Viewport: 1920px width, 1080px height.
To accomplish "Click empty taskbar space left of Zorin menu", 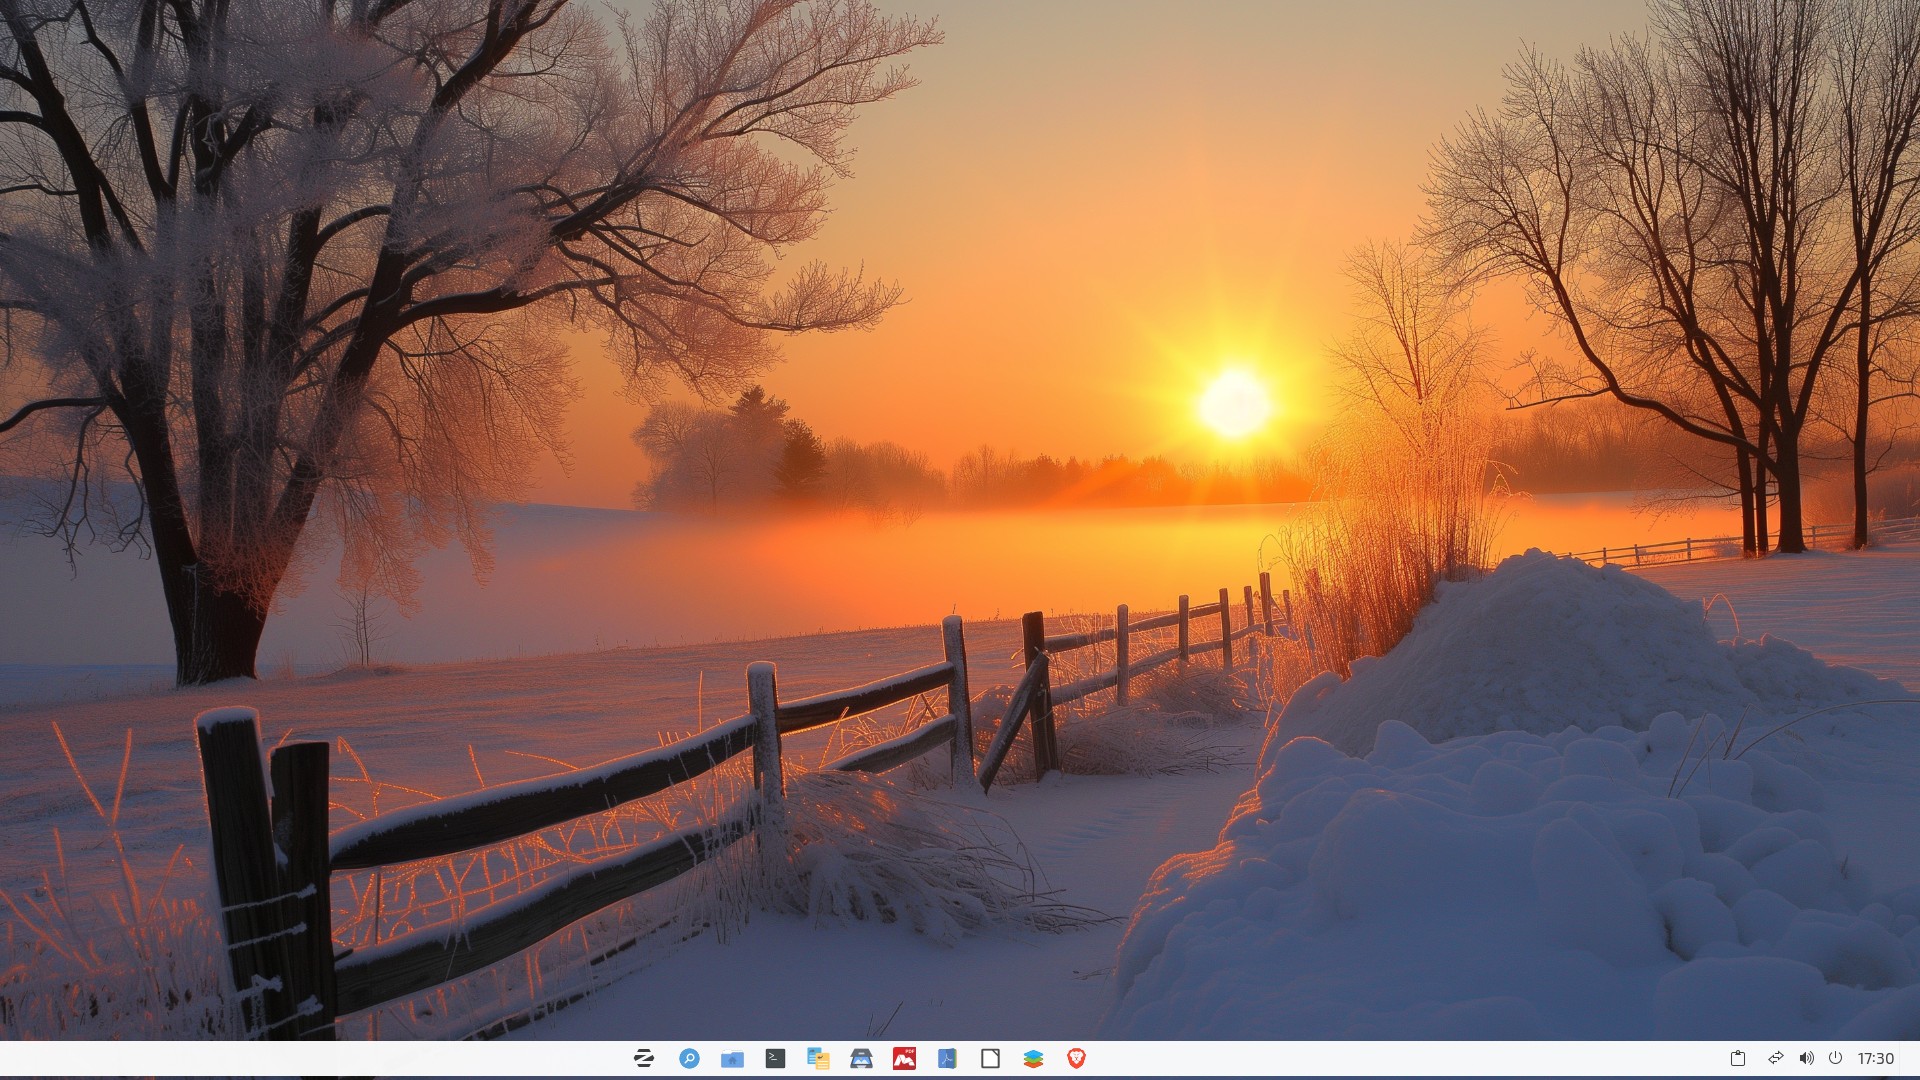I will point(300,1058).
